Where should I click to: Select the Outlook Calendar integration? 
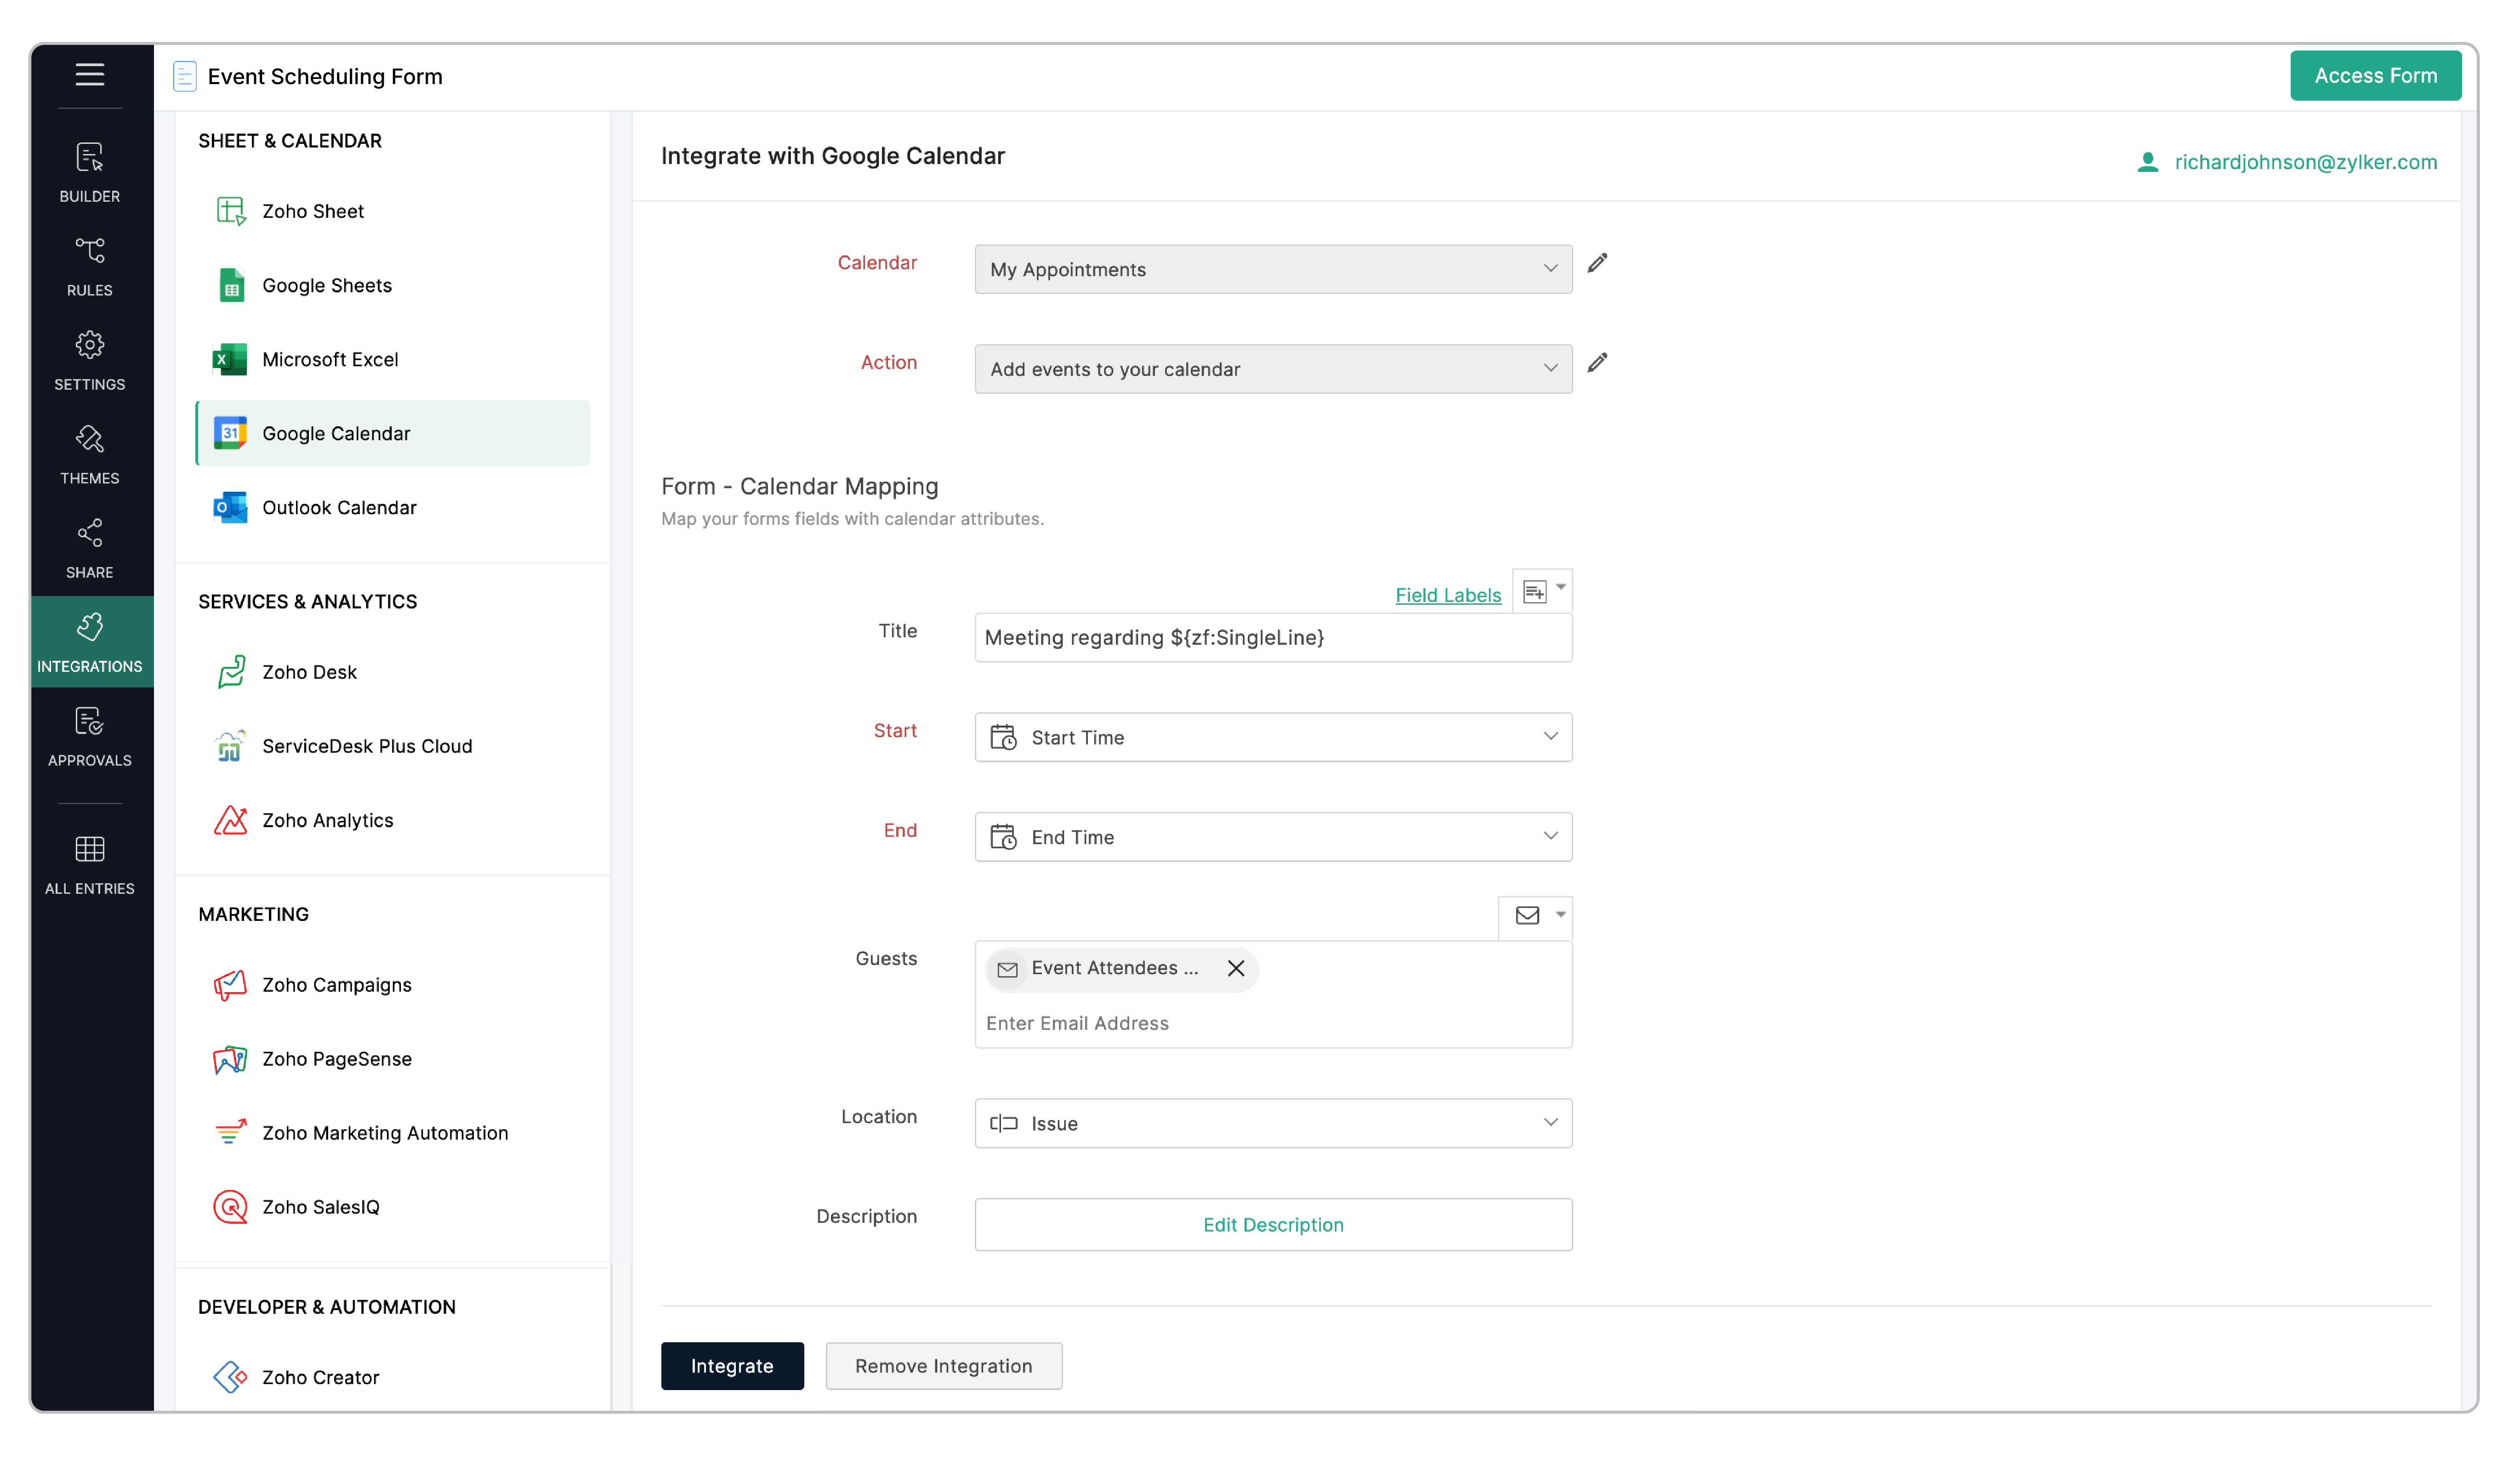(340, 507)
